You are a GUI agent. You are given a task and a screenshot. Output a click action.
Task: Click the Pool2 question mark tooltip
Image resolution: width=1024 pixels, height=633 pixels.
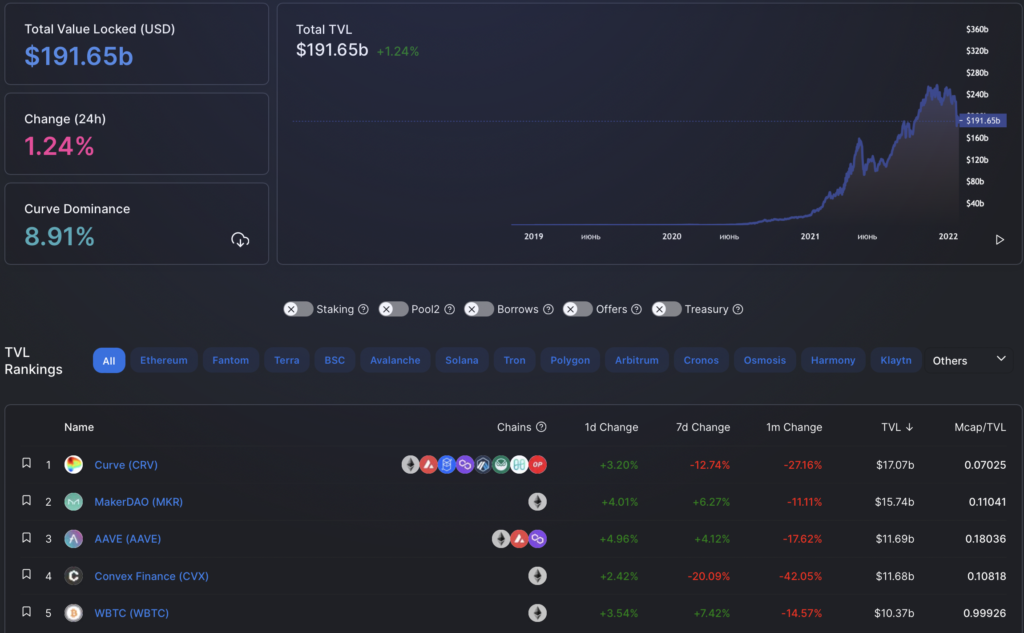pos(449,309)
